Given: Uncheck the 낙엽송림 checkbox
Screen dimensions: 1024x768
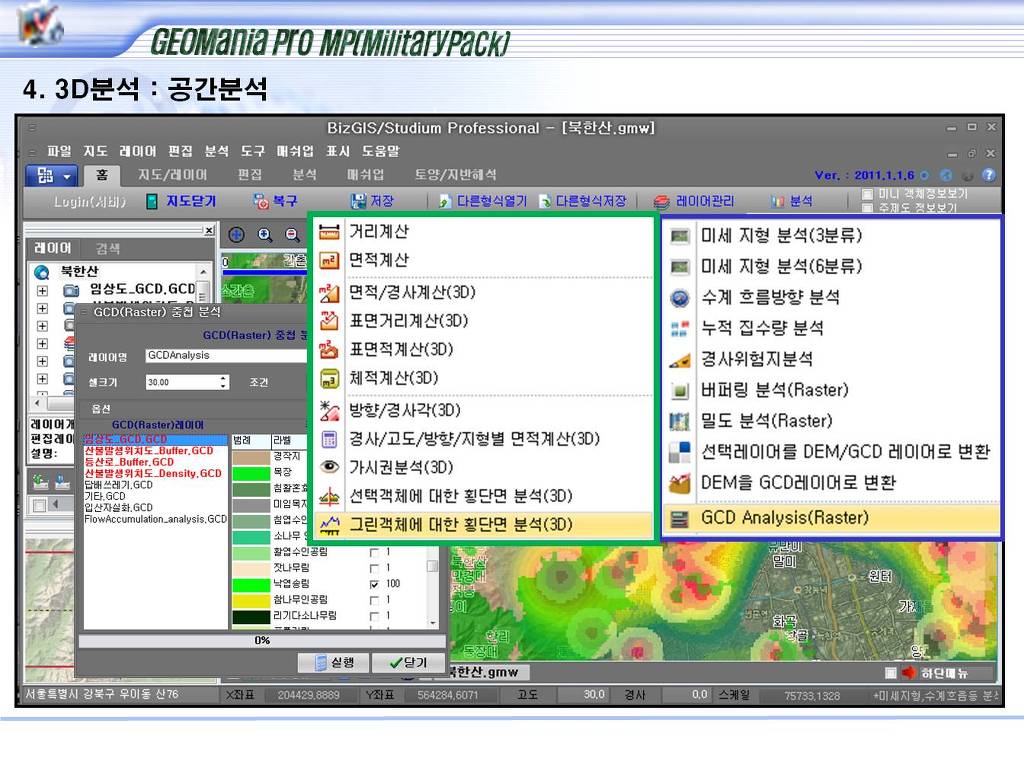Looking at the screenshot, I should point(374,583).
